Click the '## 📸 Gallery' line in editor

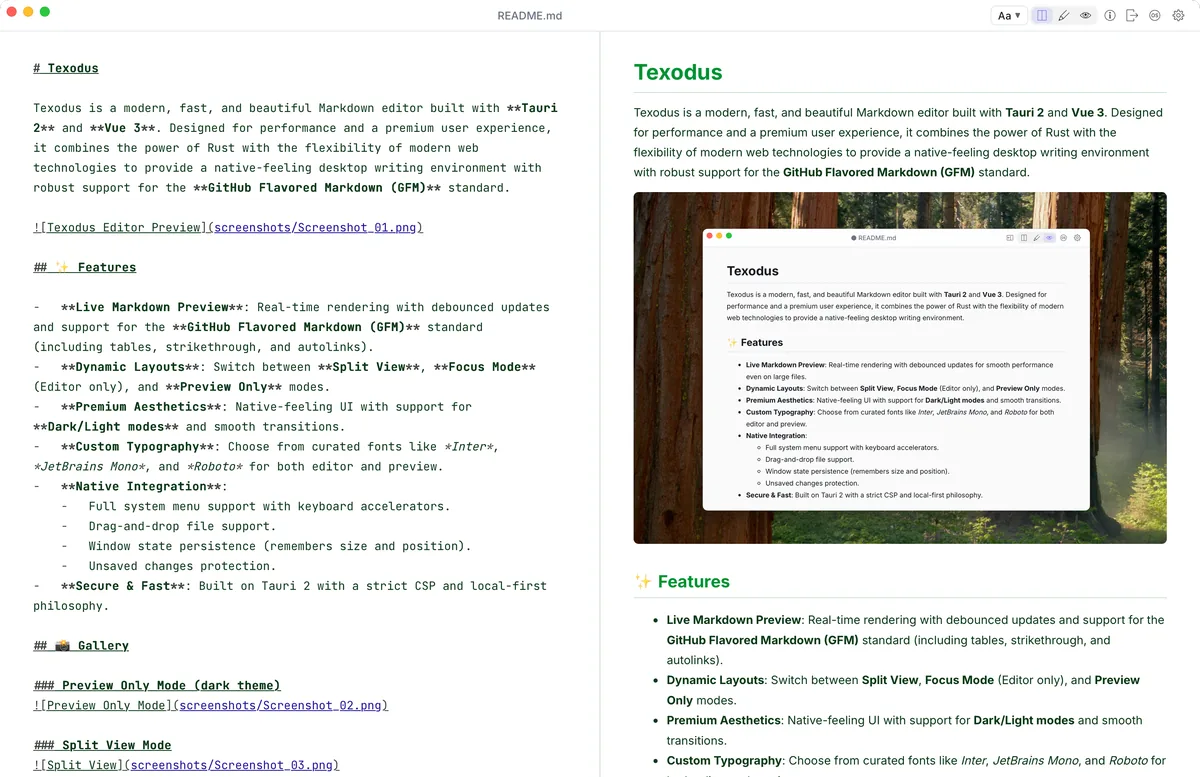point(81,645)
